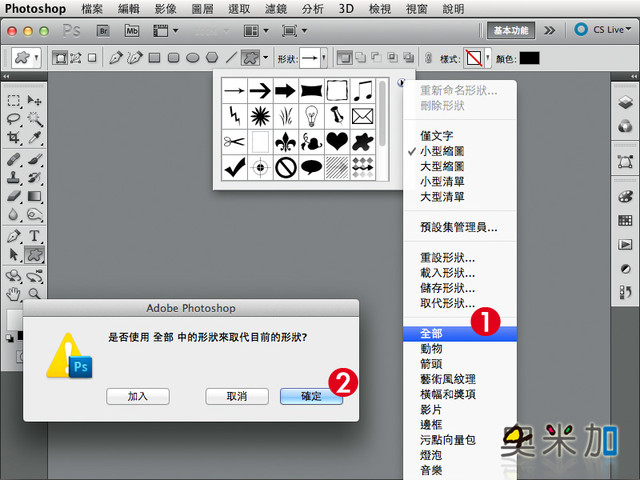Select the Eraser tool
This screenshot has height=480, width=640.
[13, 196]
